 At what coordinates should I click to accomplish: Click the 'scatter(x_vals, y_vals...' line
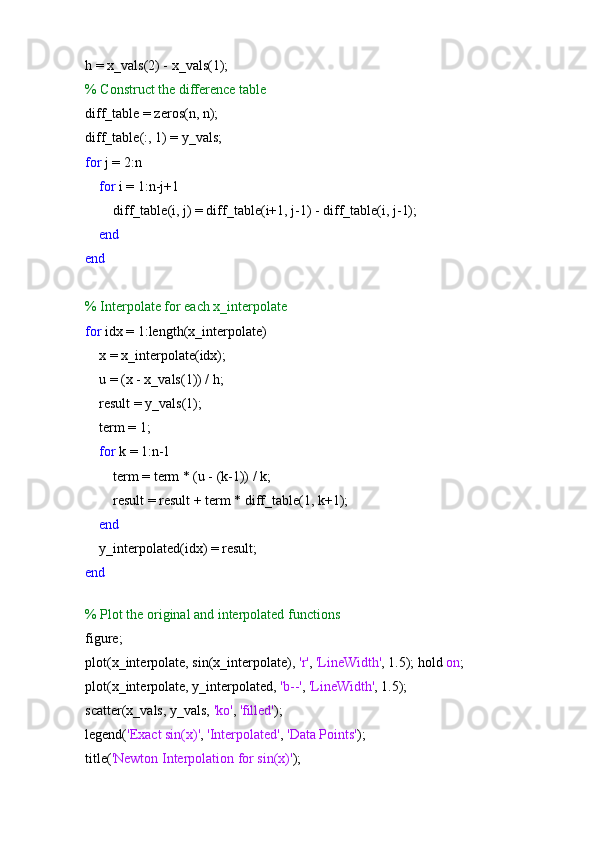pos(183,711)
